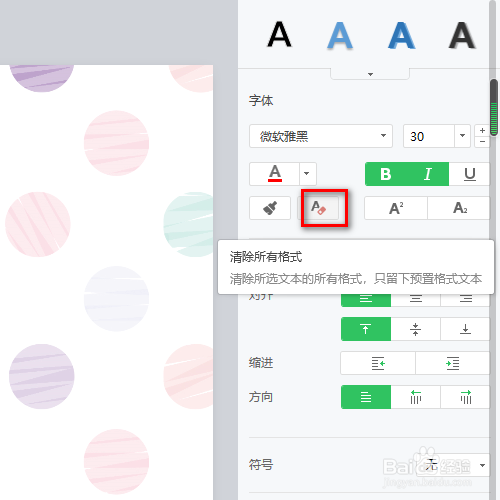Apply subscript formatting
500x500 pixels.
pos(459,208)
